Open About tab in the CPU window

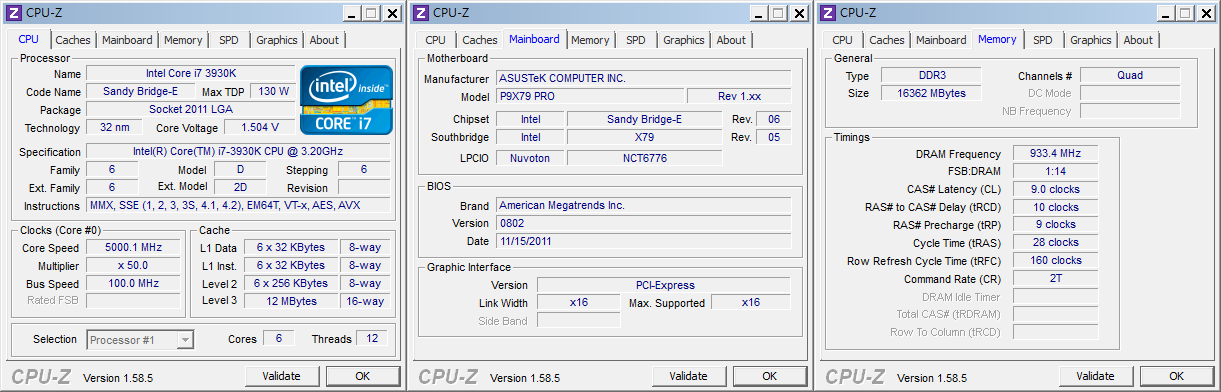(324, 40)
